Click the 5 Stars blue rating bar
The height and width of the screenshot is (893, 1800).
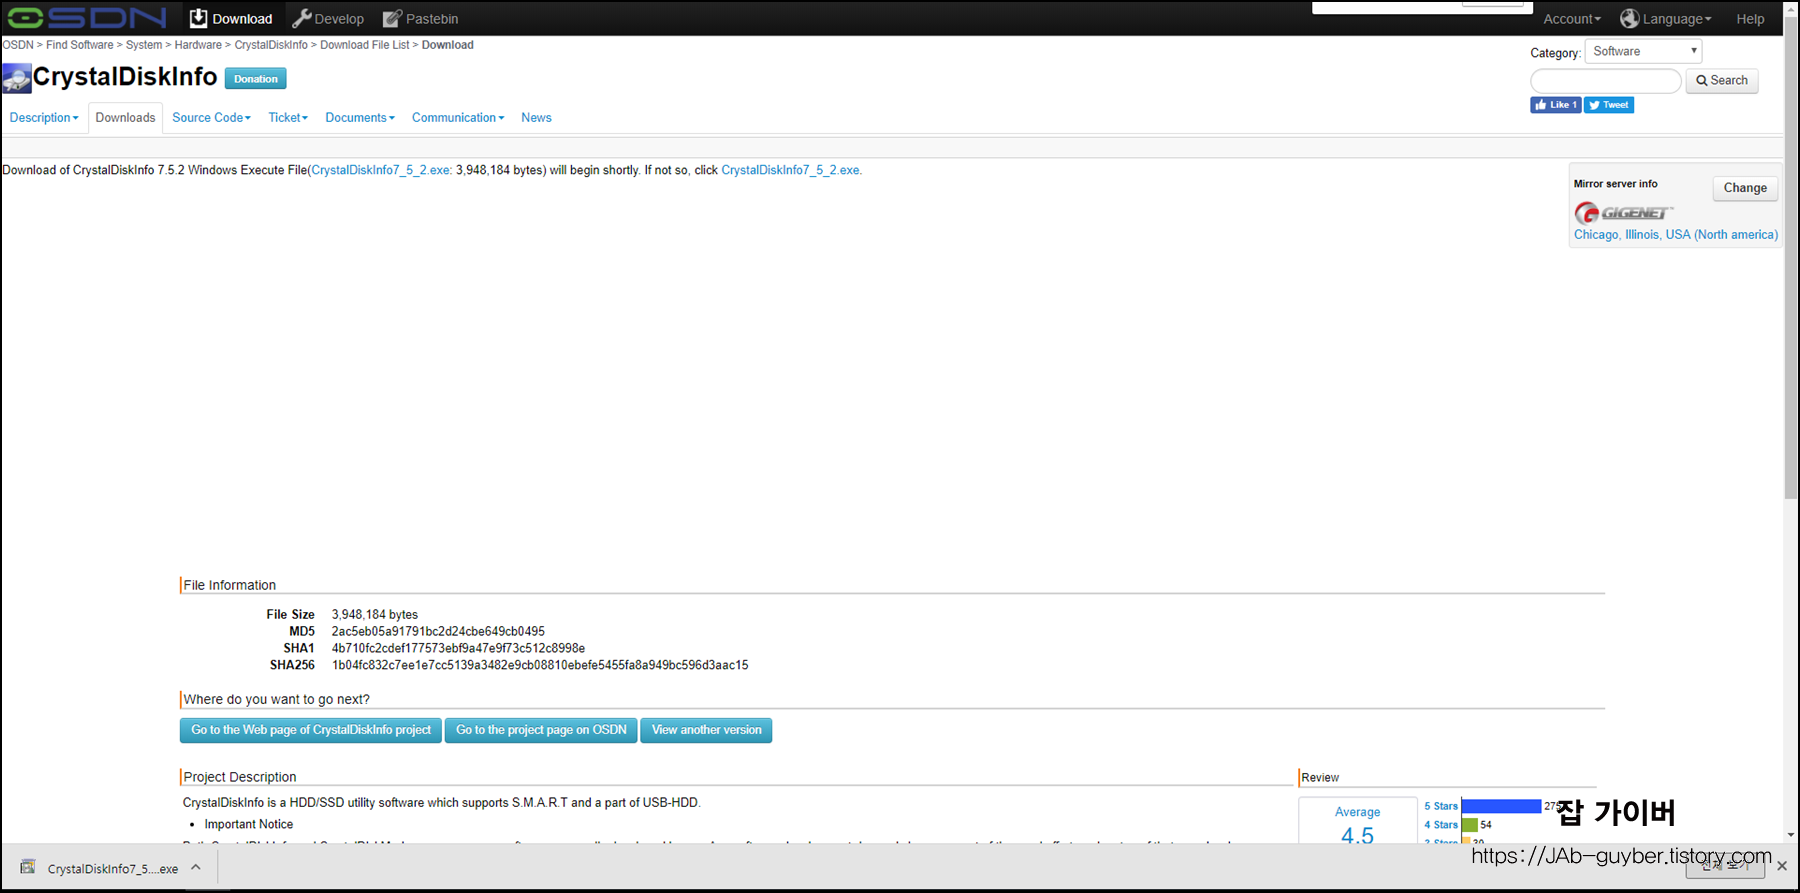(1501, 806)
